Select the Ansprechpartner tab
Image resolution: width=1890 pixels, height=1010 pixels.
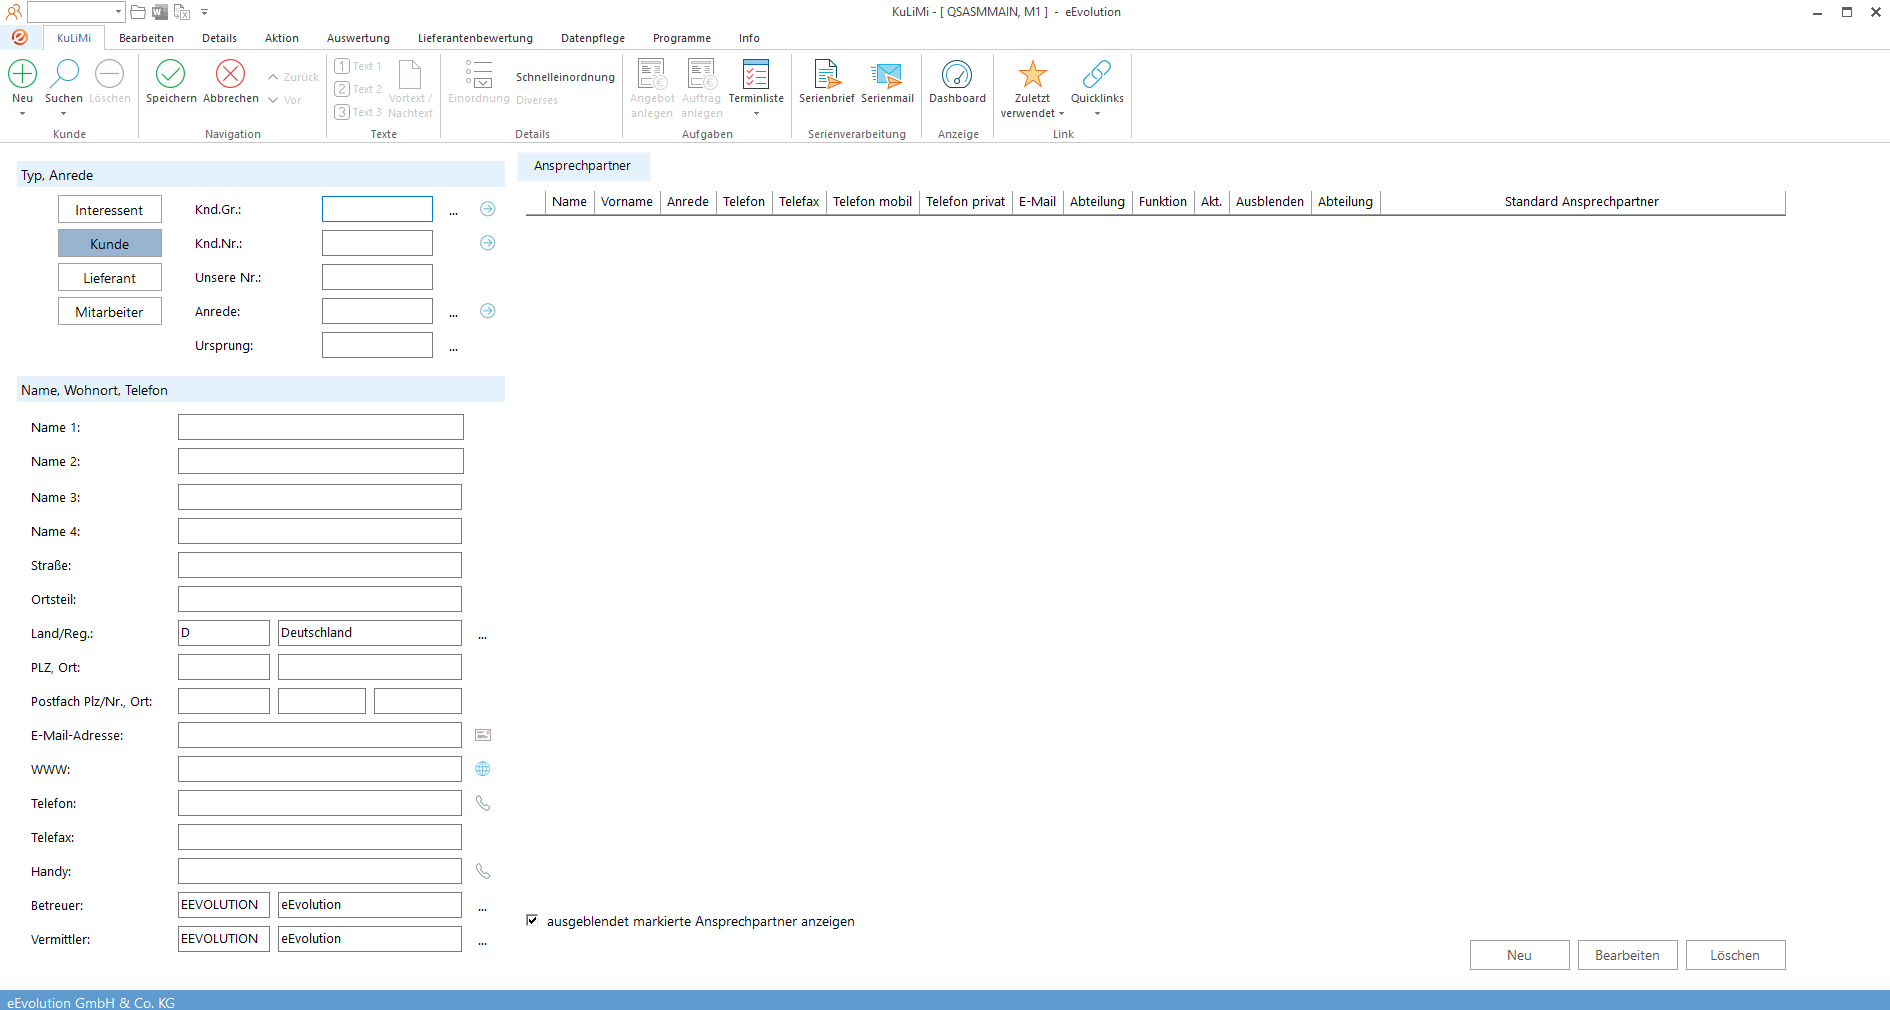583,166
